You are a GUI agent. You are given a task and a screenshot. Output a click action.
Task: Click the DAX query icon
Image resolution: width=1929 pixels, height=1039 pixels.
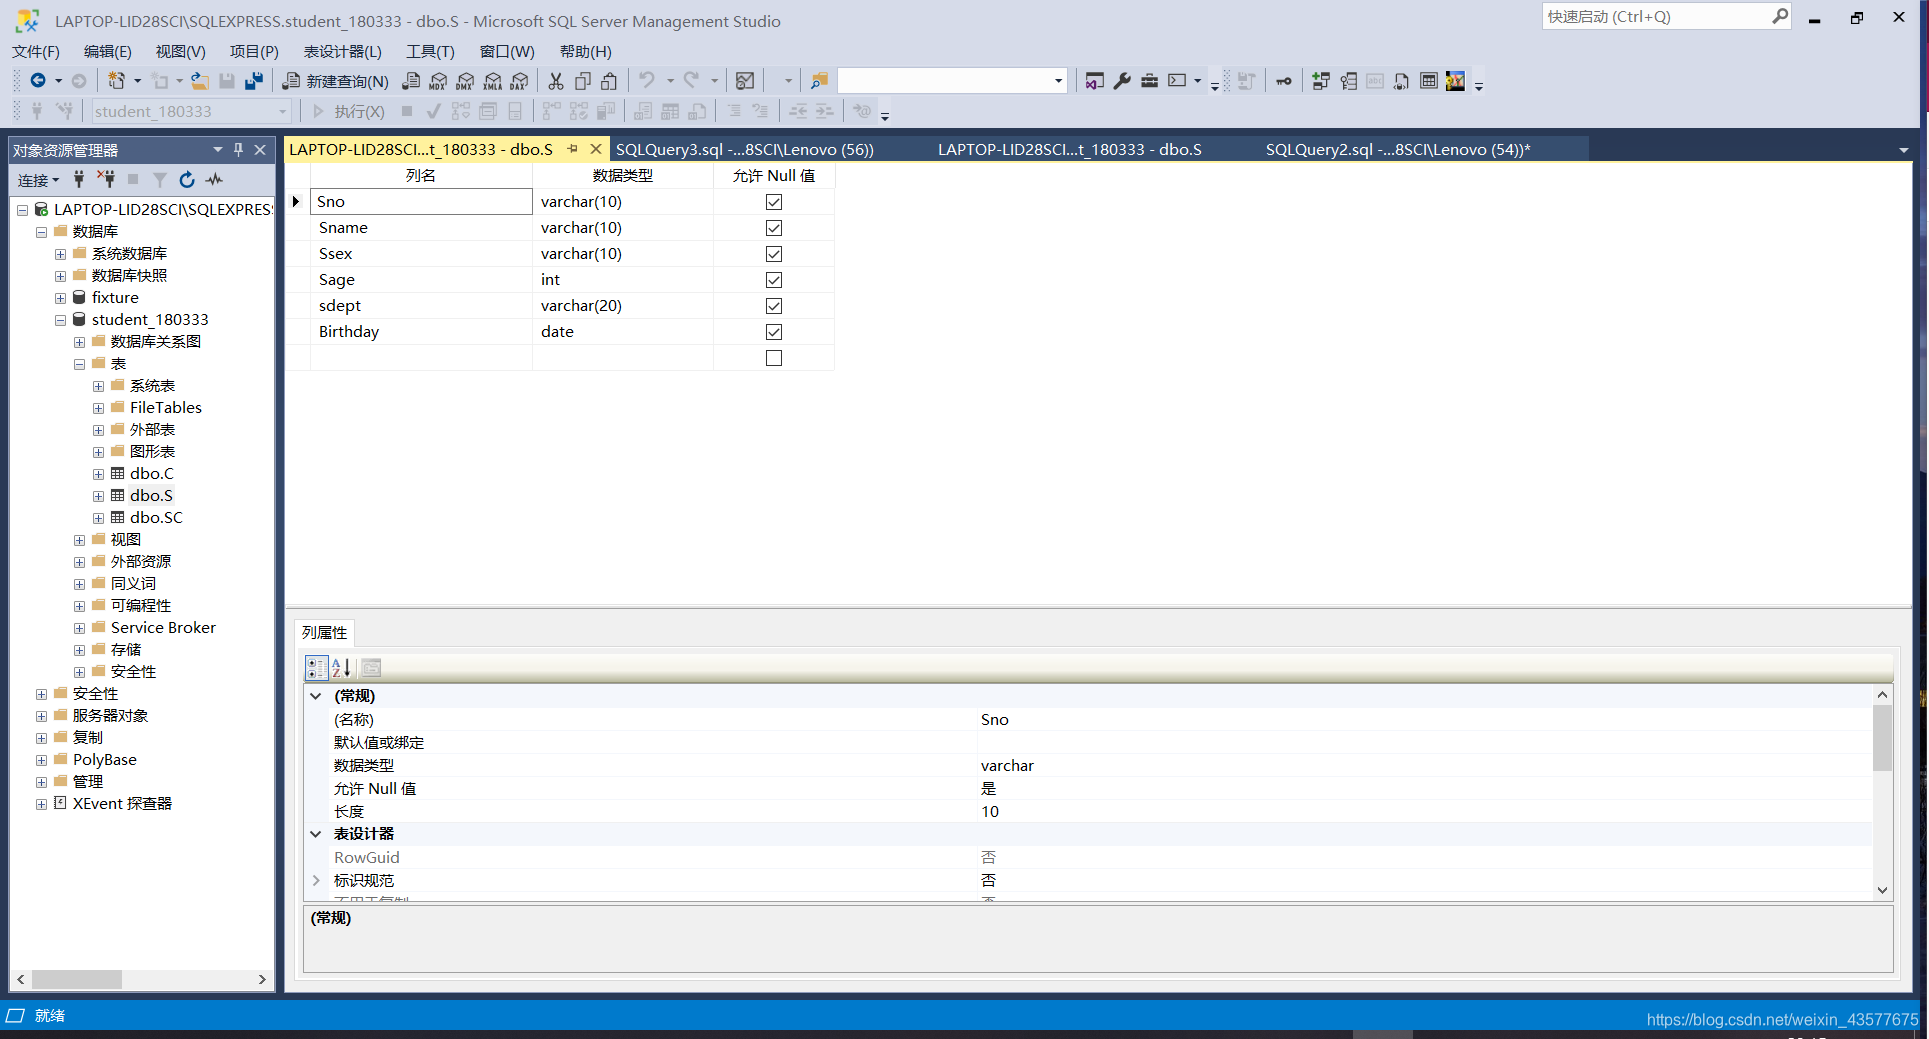click(x=519, y=81)
